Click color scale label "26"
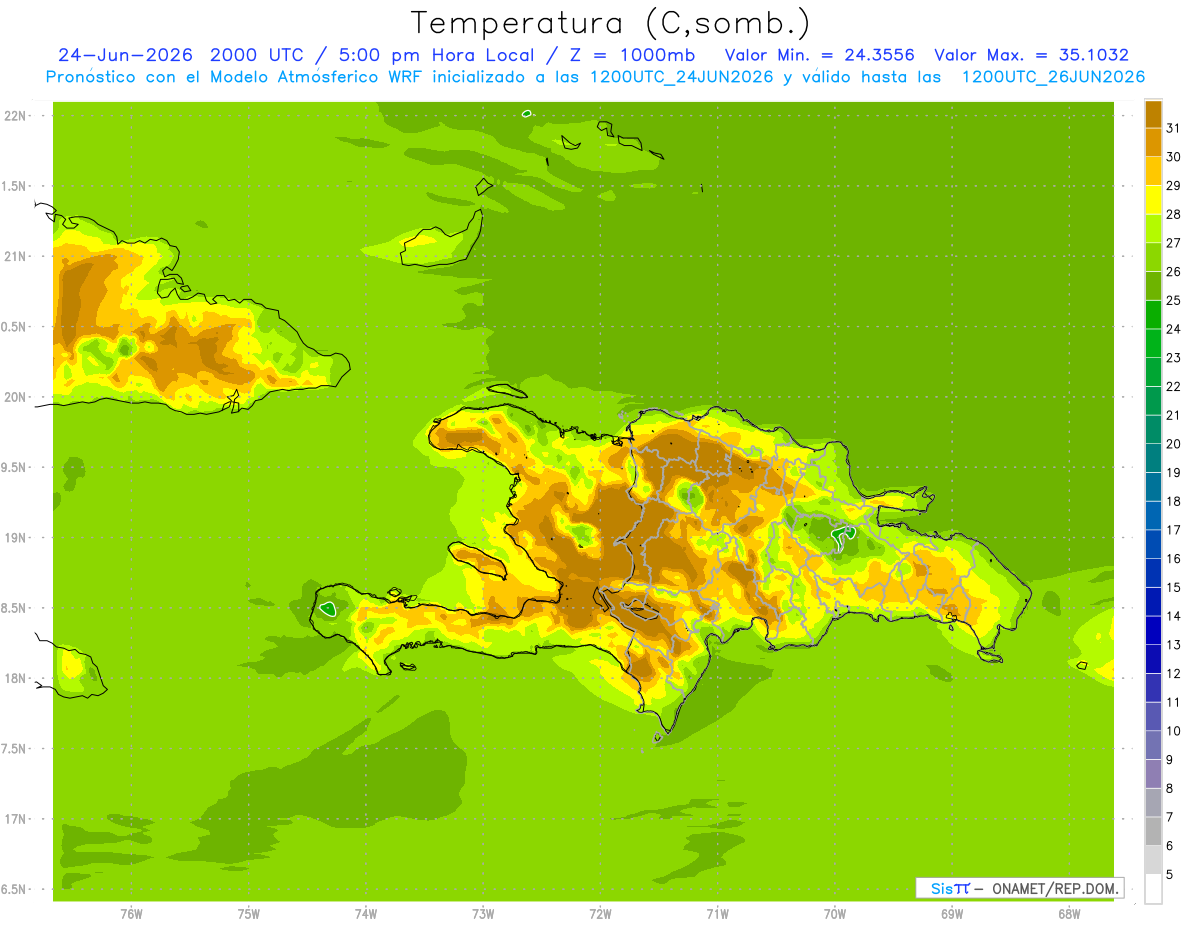1200x927 pixels. pyautogui.click(x=1173, y=271)
